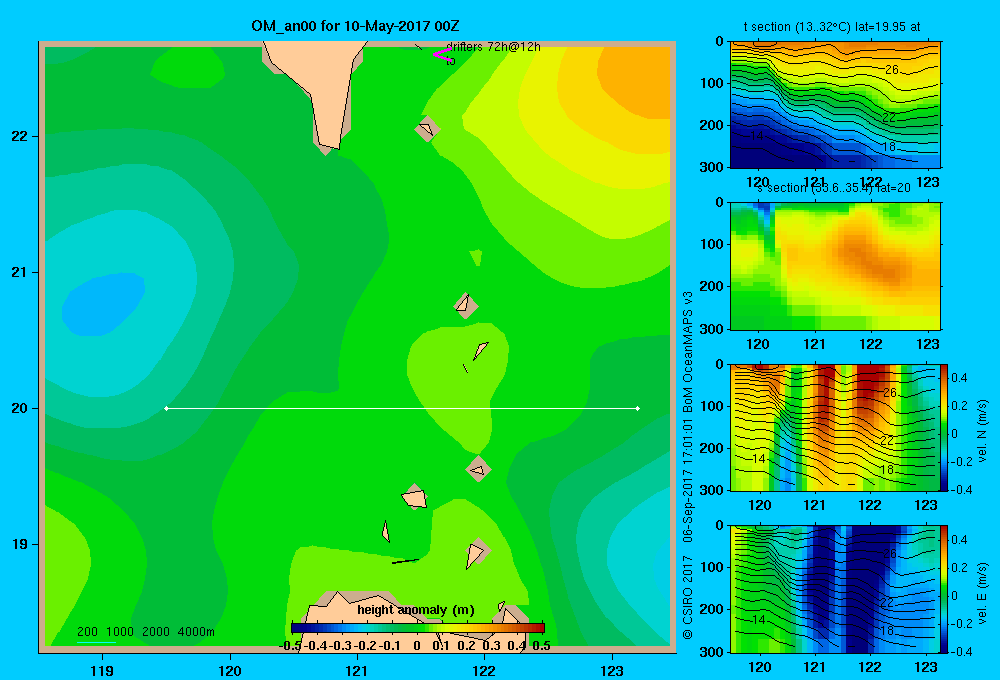Click the 'height anomaly (m)' label
Screen dimensions: 1000x680
416,610
